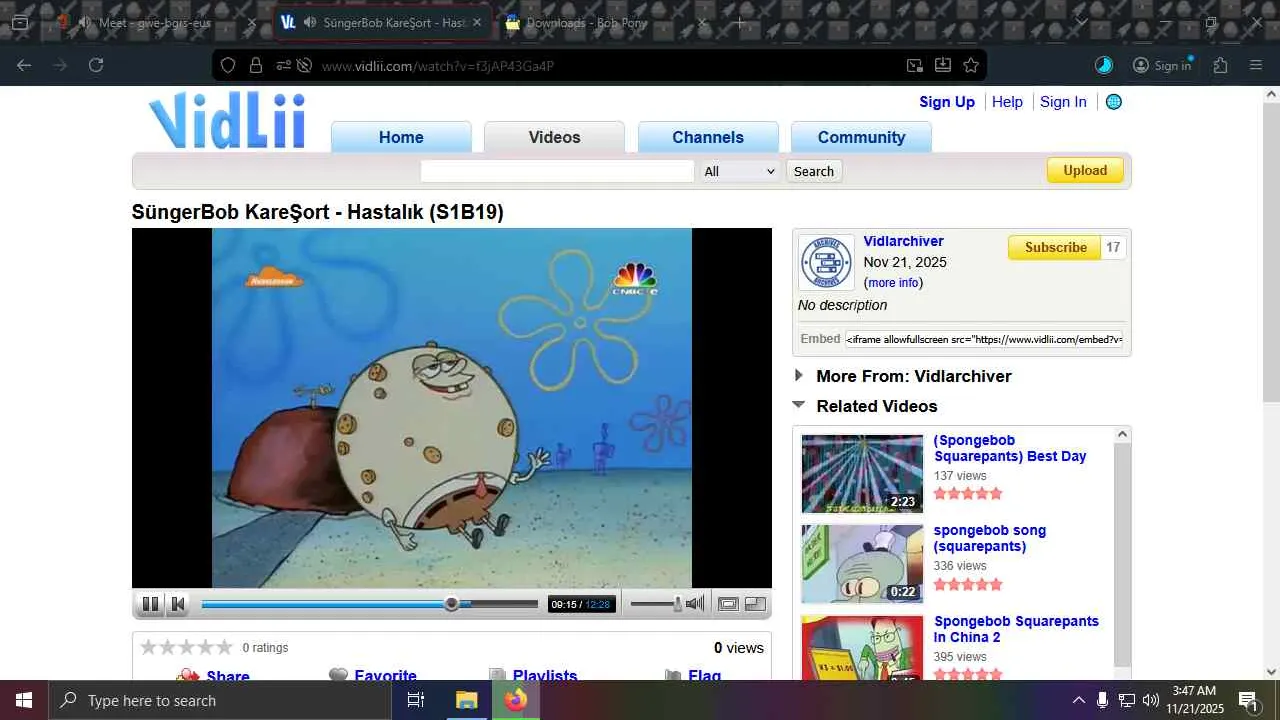Click the circular toolbar icon beside Sign in
Viewport: 1280px width, 720px height.
1104,65
